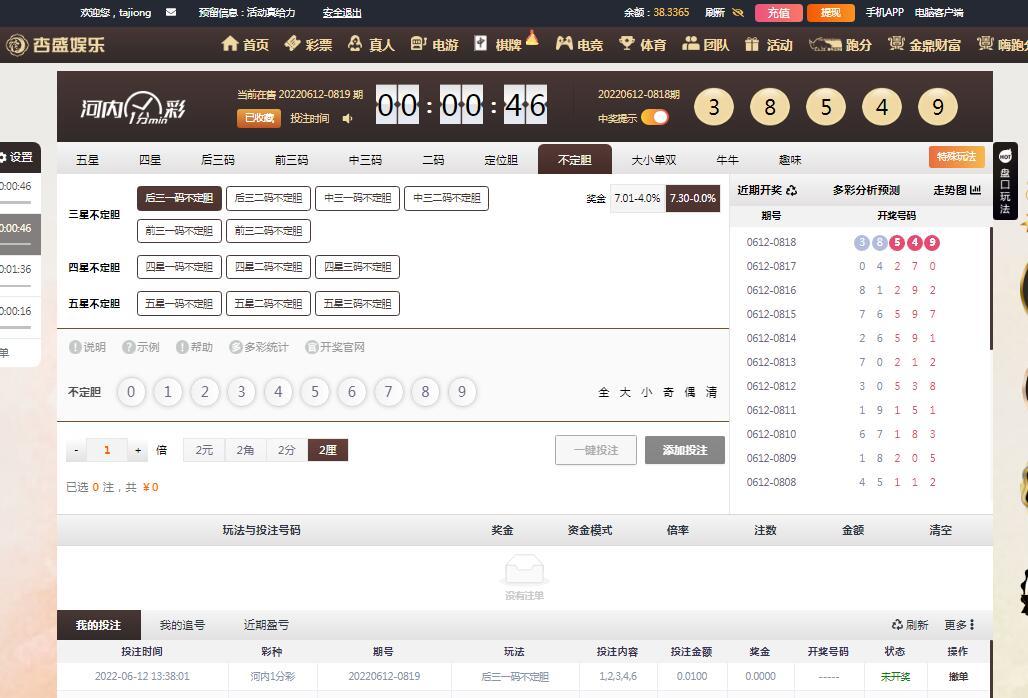Increase multiplier with the plus button
Screen dimensions: 1028x698
coord(138,450)
